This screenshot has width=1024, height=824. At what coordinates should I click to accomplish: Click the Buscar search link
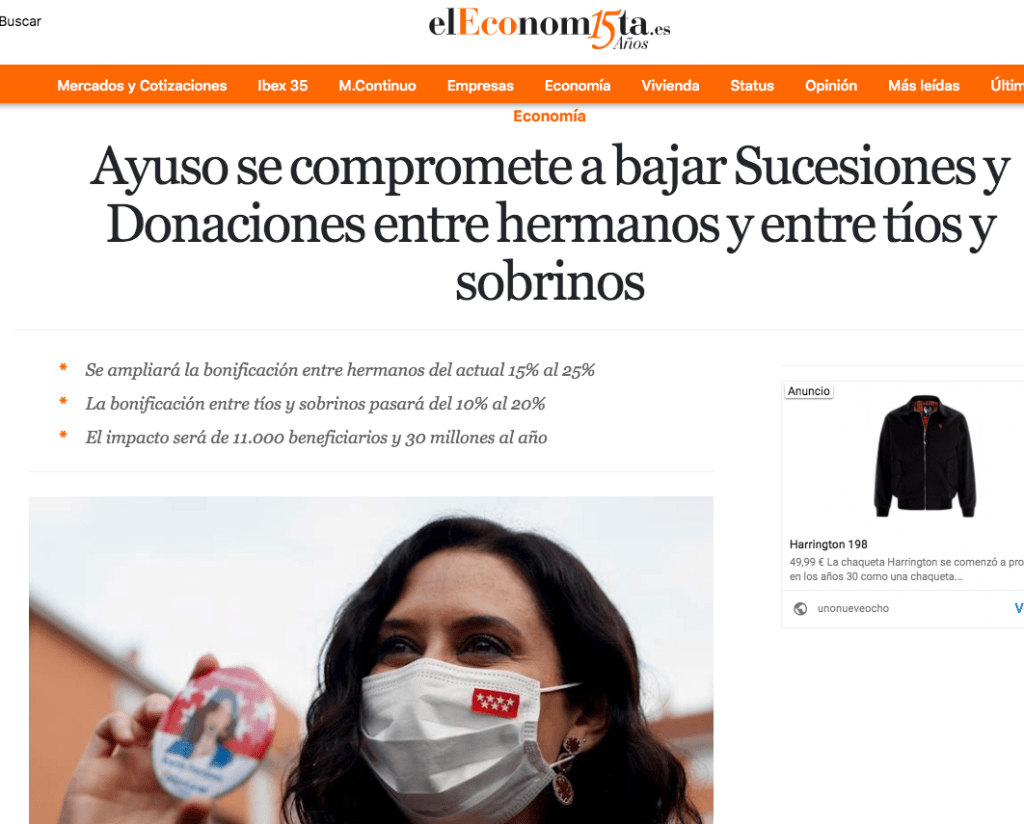pyautogui.click(x=20, y=22)
